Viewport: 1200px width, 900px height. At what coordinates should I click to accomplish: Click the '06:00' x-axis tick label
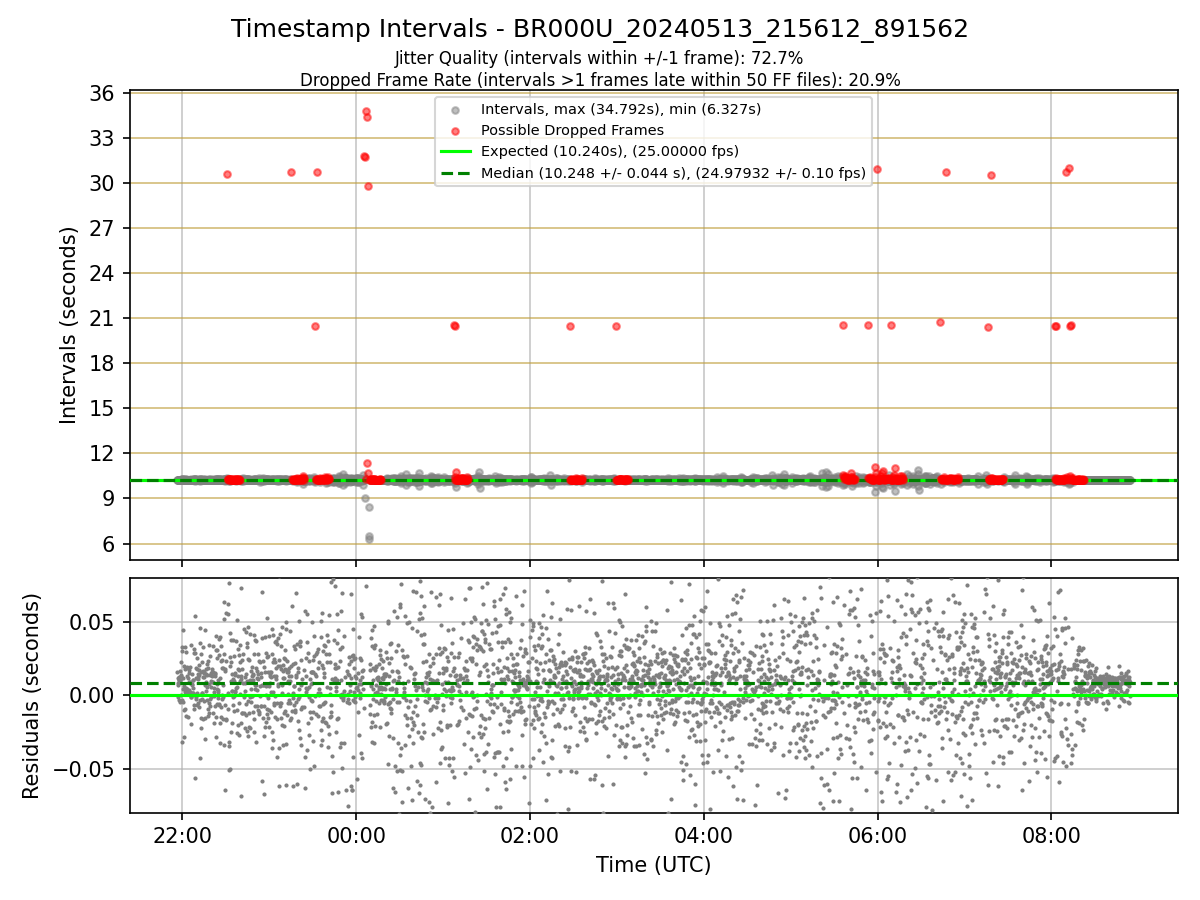[878, 835]
